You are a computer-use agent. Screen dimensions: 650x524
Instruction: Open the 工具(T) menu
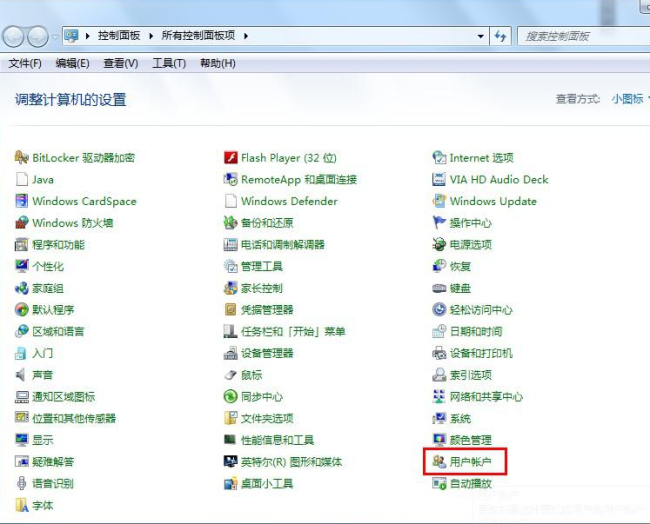[169, 63]
